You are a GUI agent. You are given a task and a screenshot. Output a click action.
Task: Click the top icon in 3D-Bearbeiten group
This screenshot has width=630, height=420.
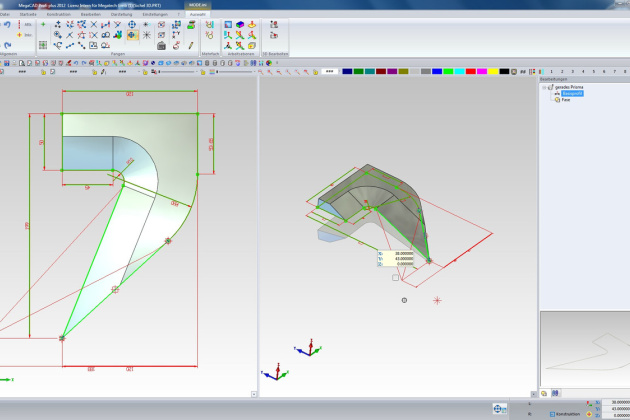[273, 25]
